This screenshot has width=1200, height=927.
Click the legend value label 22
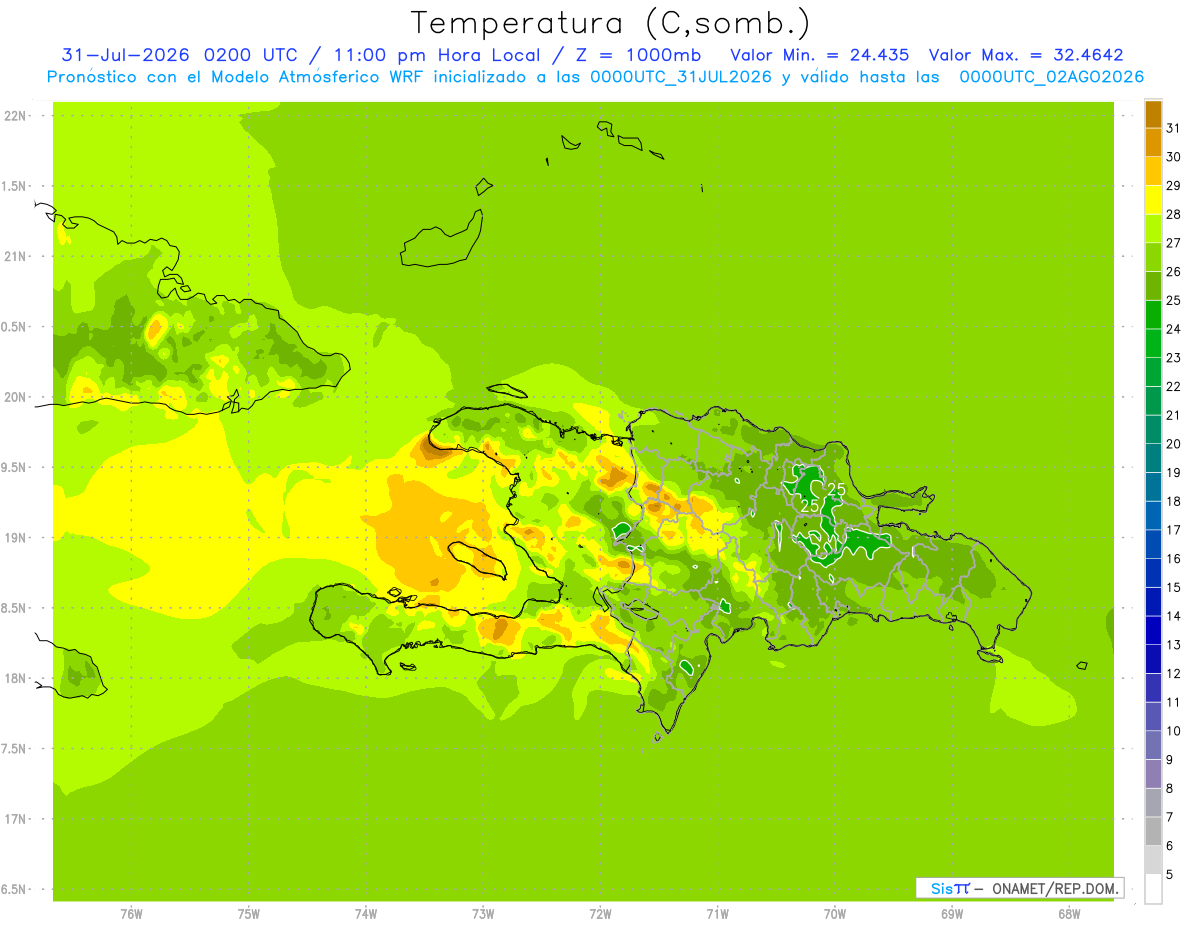tap(1173, 386)
